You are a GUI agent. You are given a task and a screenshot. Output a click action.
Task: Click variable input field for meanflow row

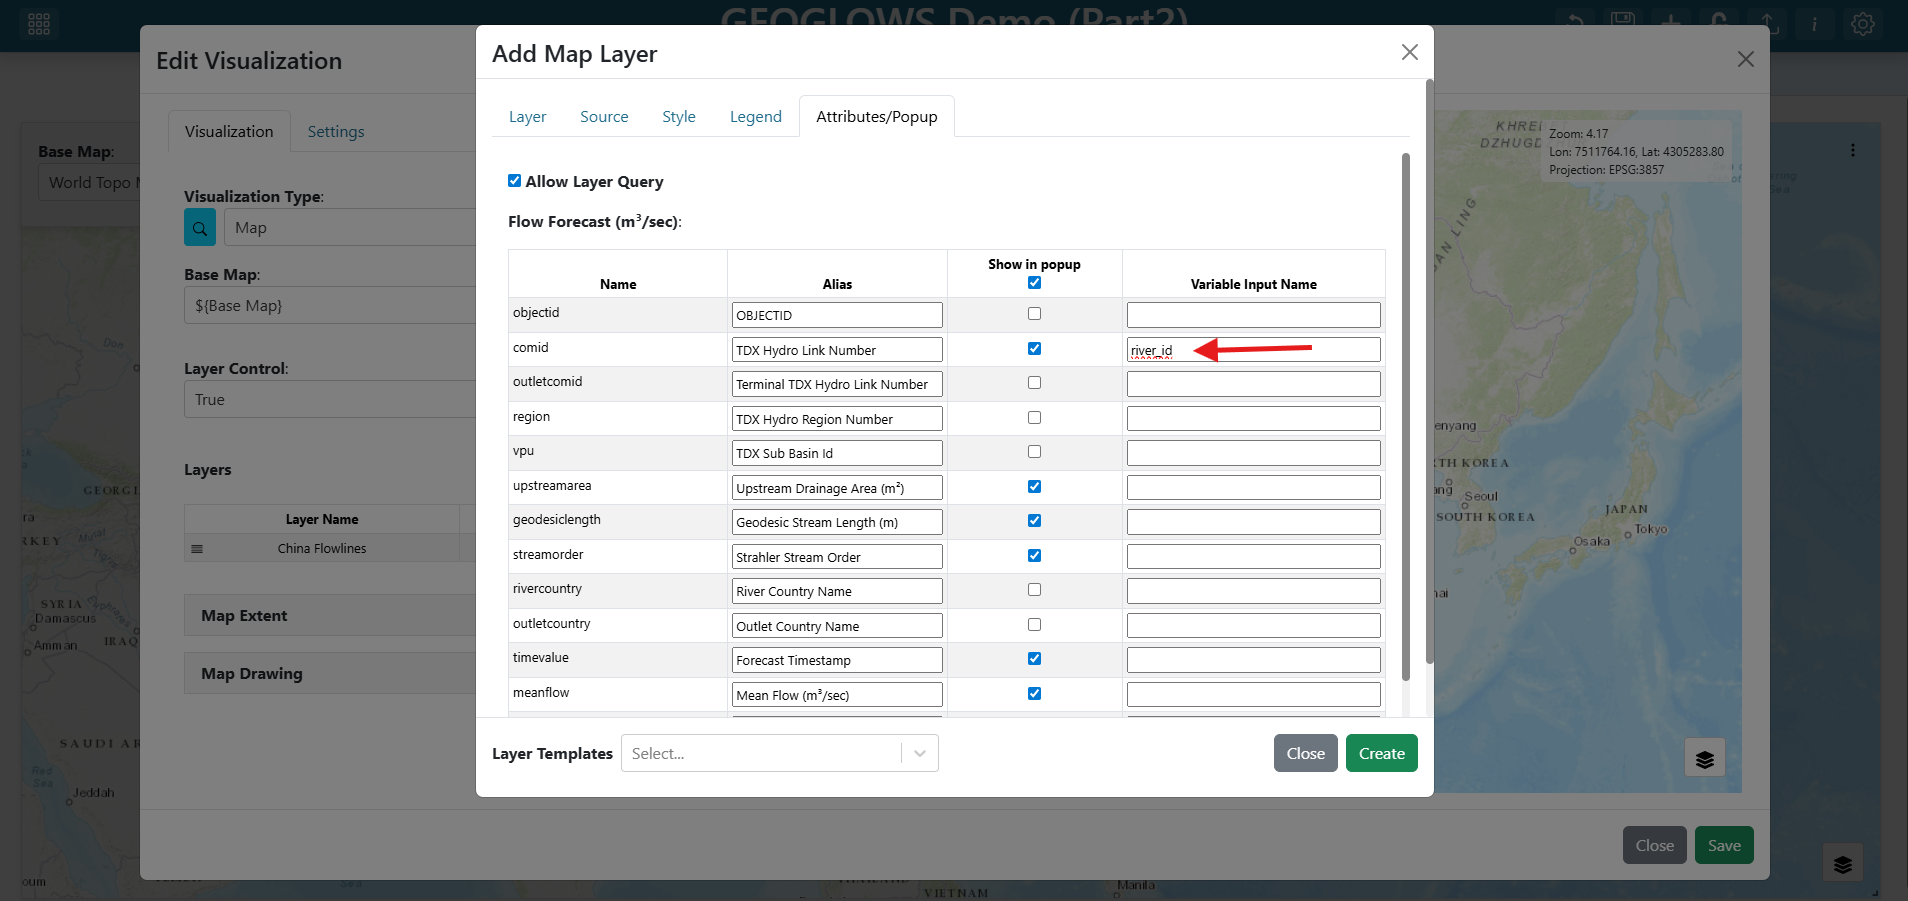coord(1253,695)
